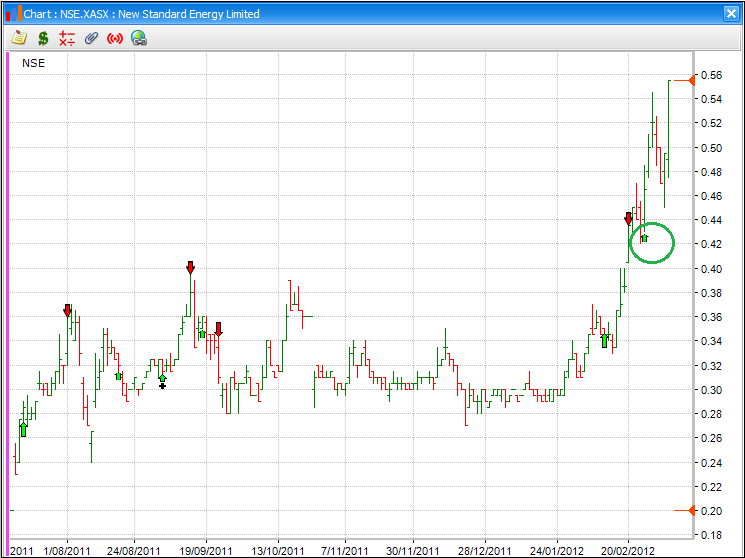Click the chart bars icon in title bar
The height and width of the screenshot is (558, 745).
(x=13, y=13)
